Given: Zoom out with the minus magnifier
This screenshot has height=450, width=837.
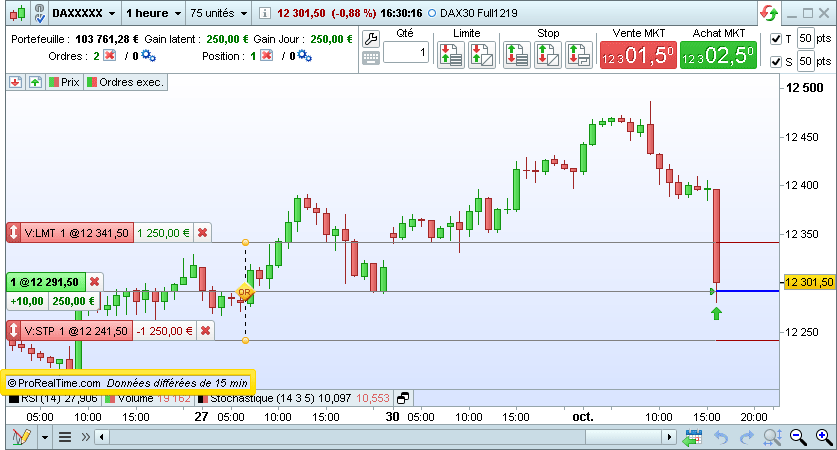Looking at the screenshot, I should click(798, 437).
